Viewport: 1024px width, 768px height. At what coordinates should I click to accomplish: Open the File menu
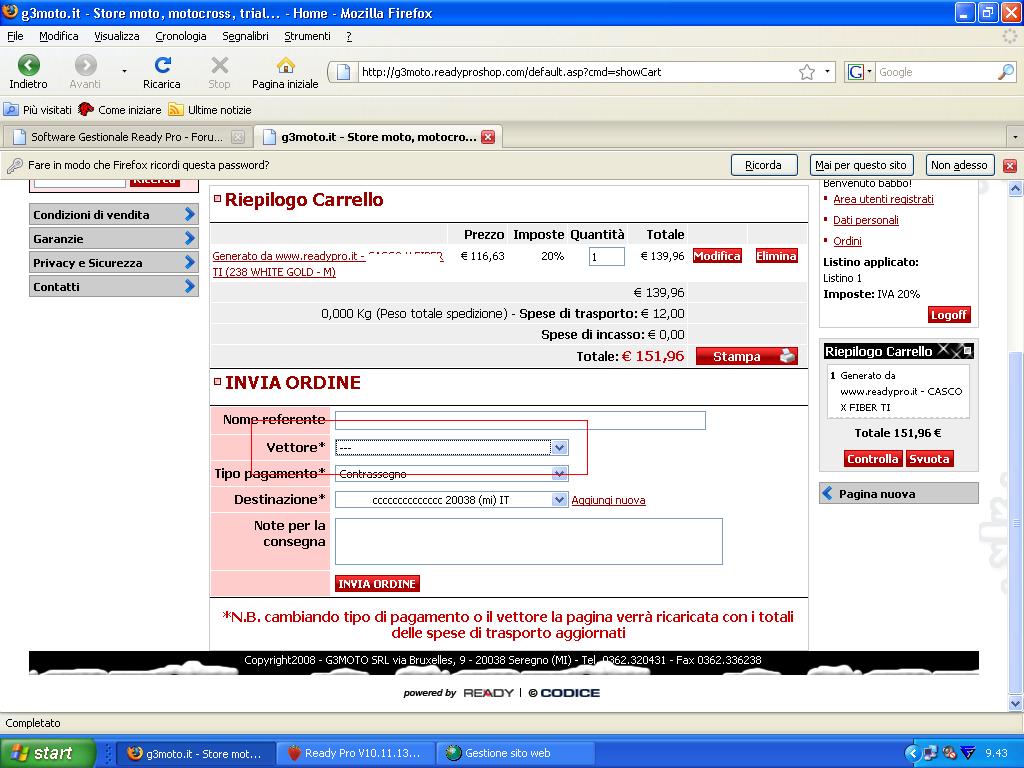coord(15,36)
